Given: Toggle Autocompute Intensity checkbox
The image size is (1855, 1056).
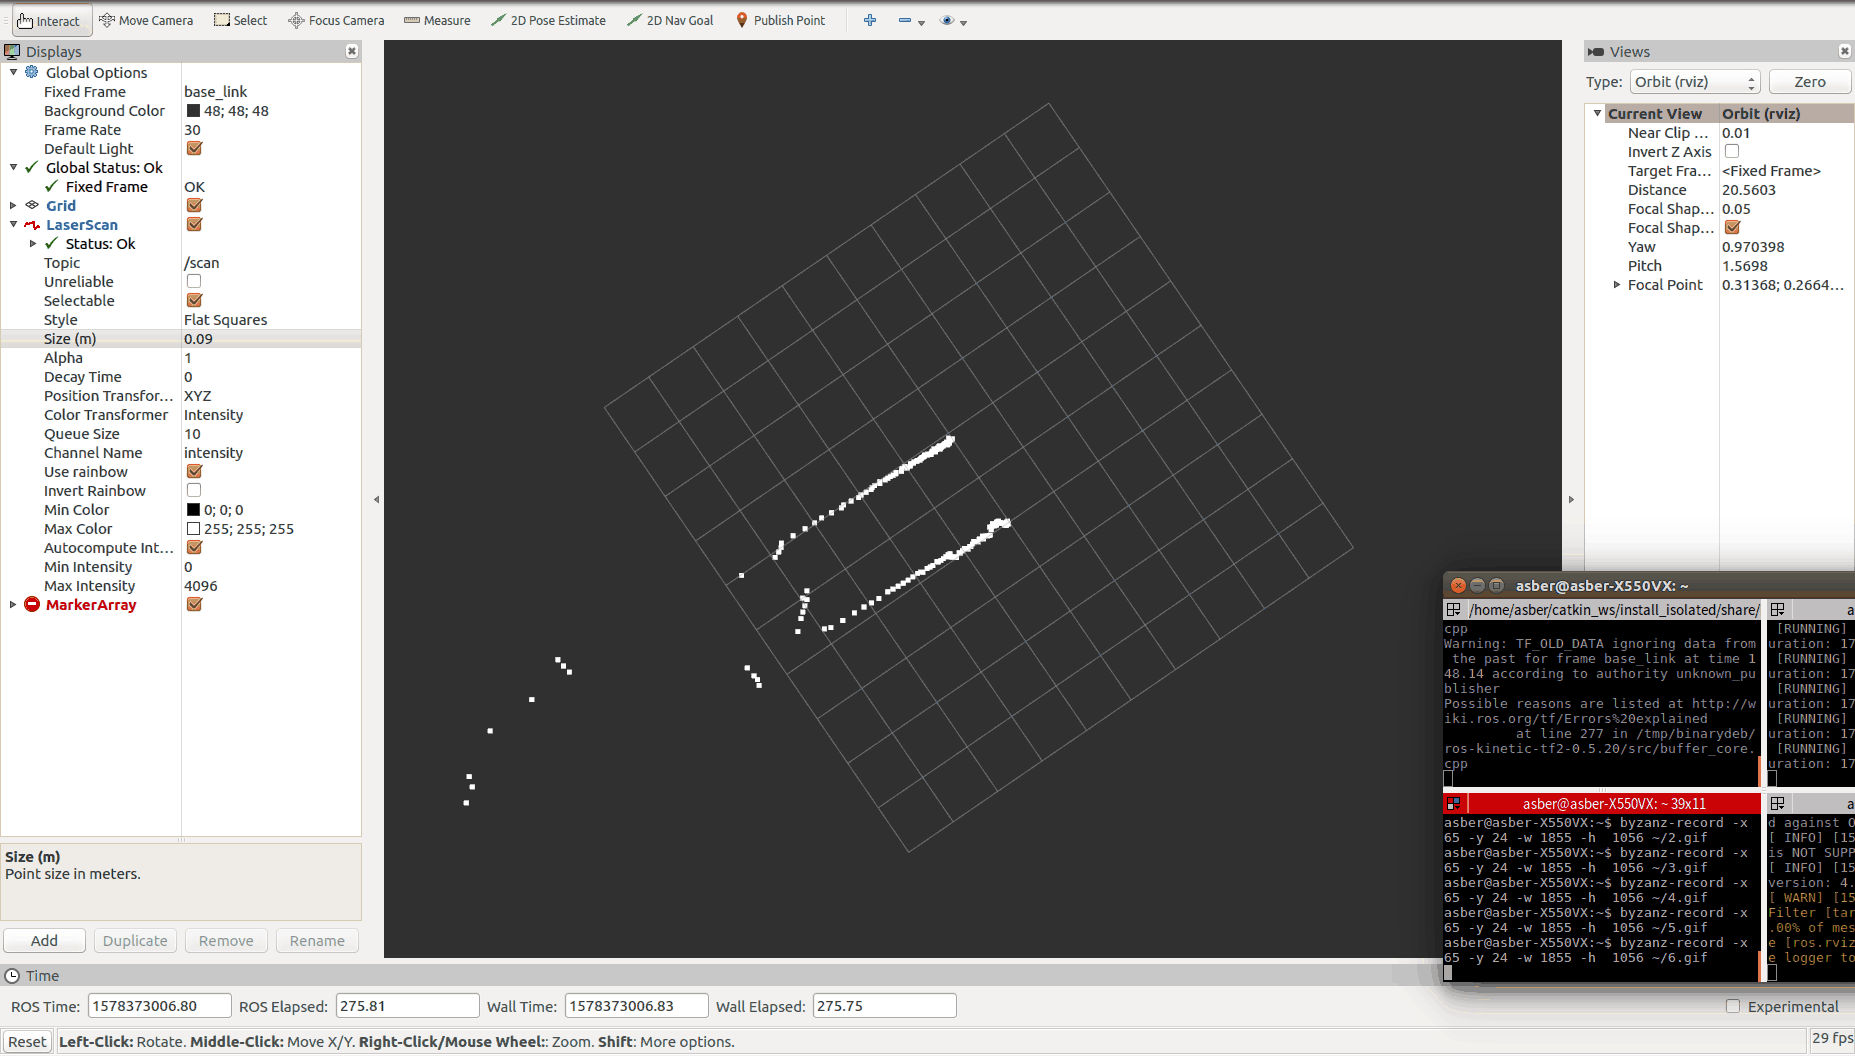Looking at the screenshot, I should (x=194, y=547).
